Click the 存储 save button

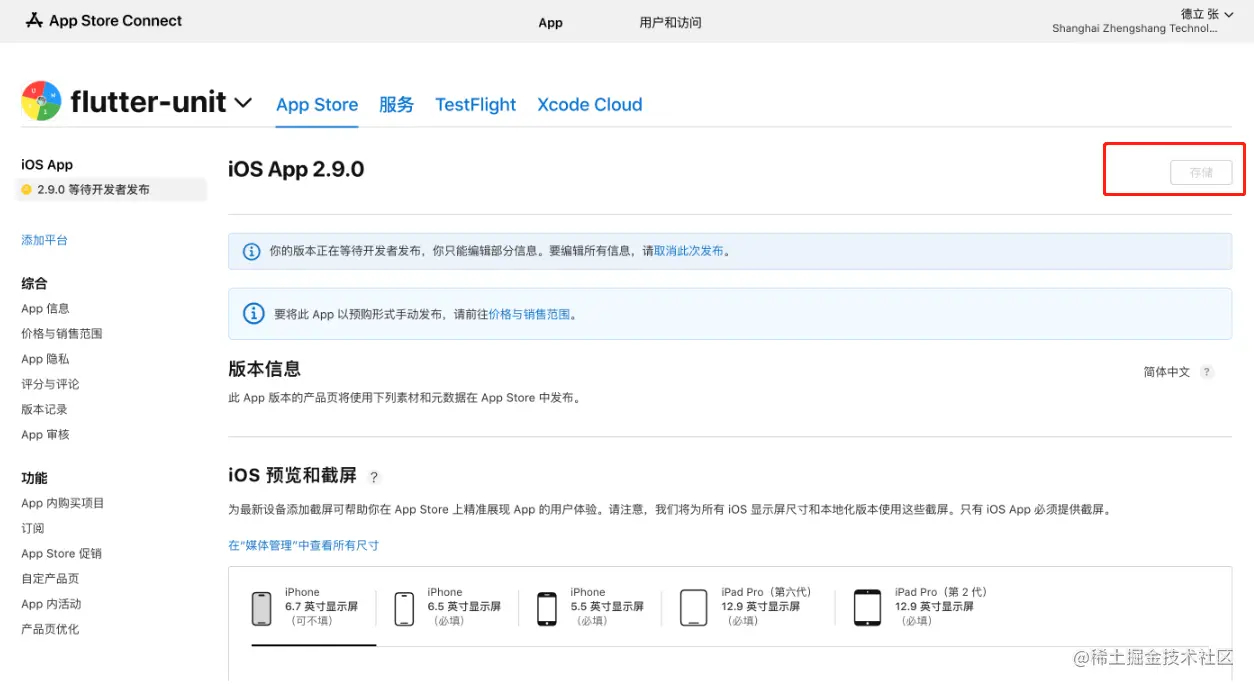tap(1201, 173)
